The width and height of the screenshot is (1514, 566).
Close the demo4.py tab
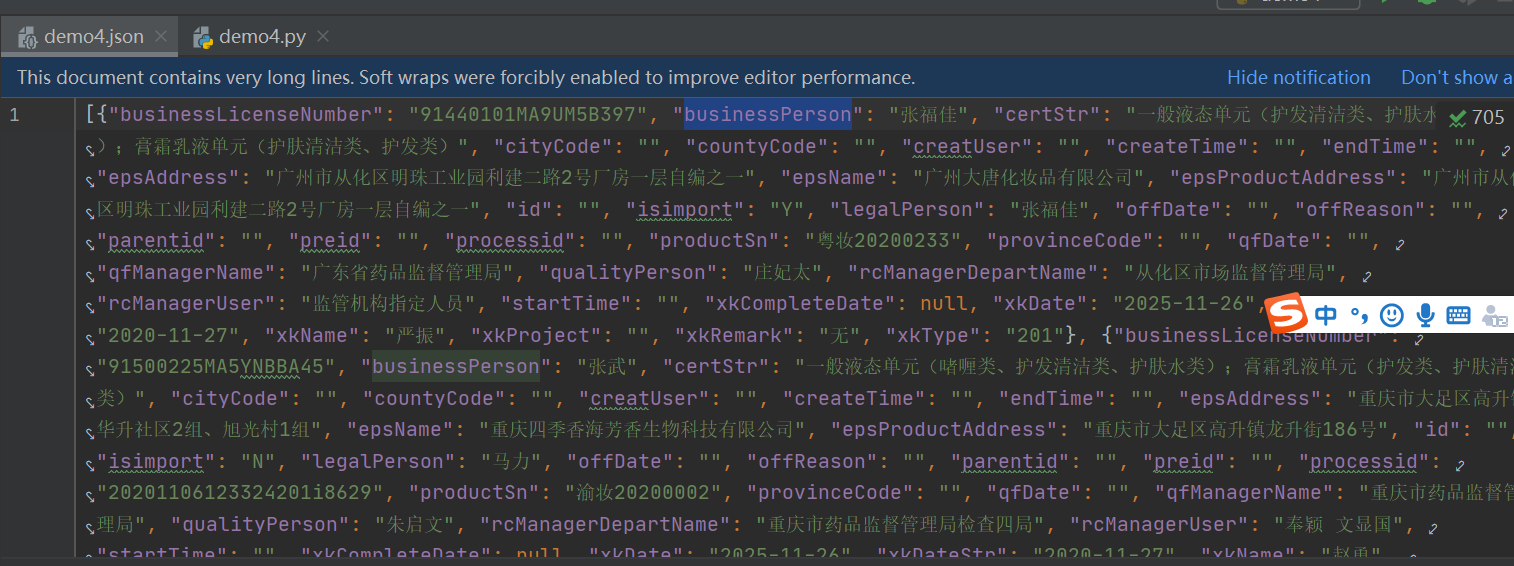click(322, 37)
